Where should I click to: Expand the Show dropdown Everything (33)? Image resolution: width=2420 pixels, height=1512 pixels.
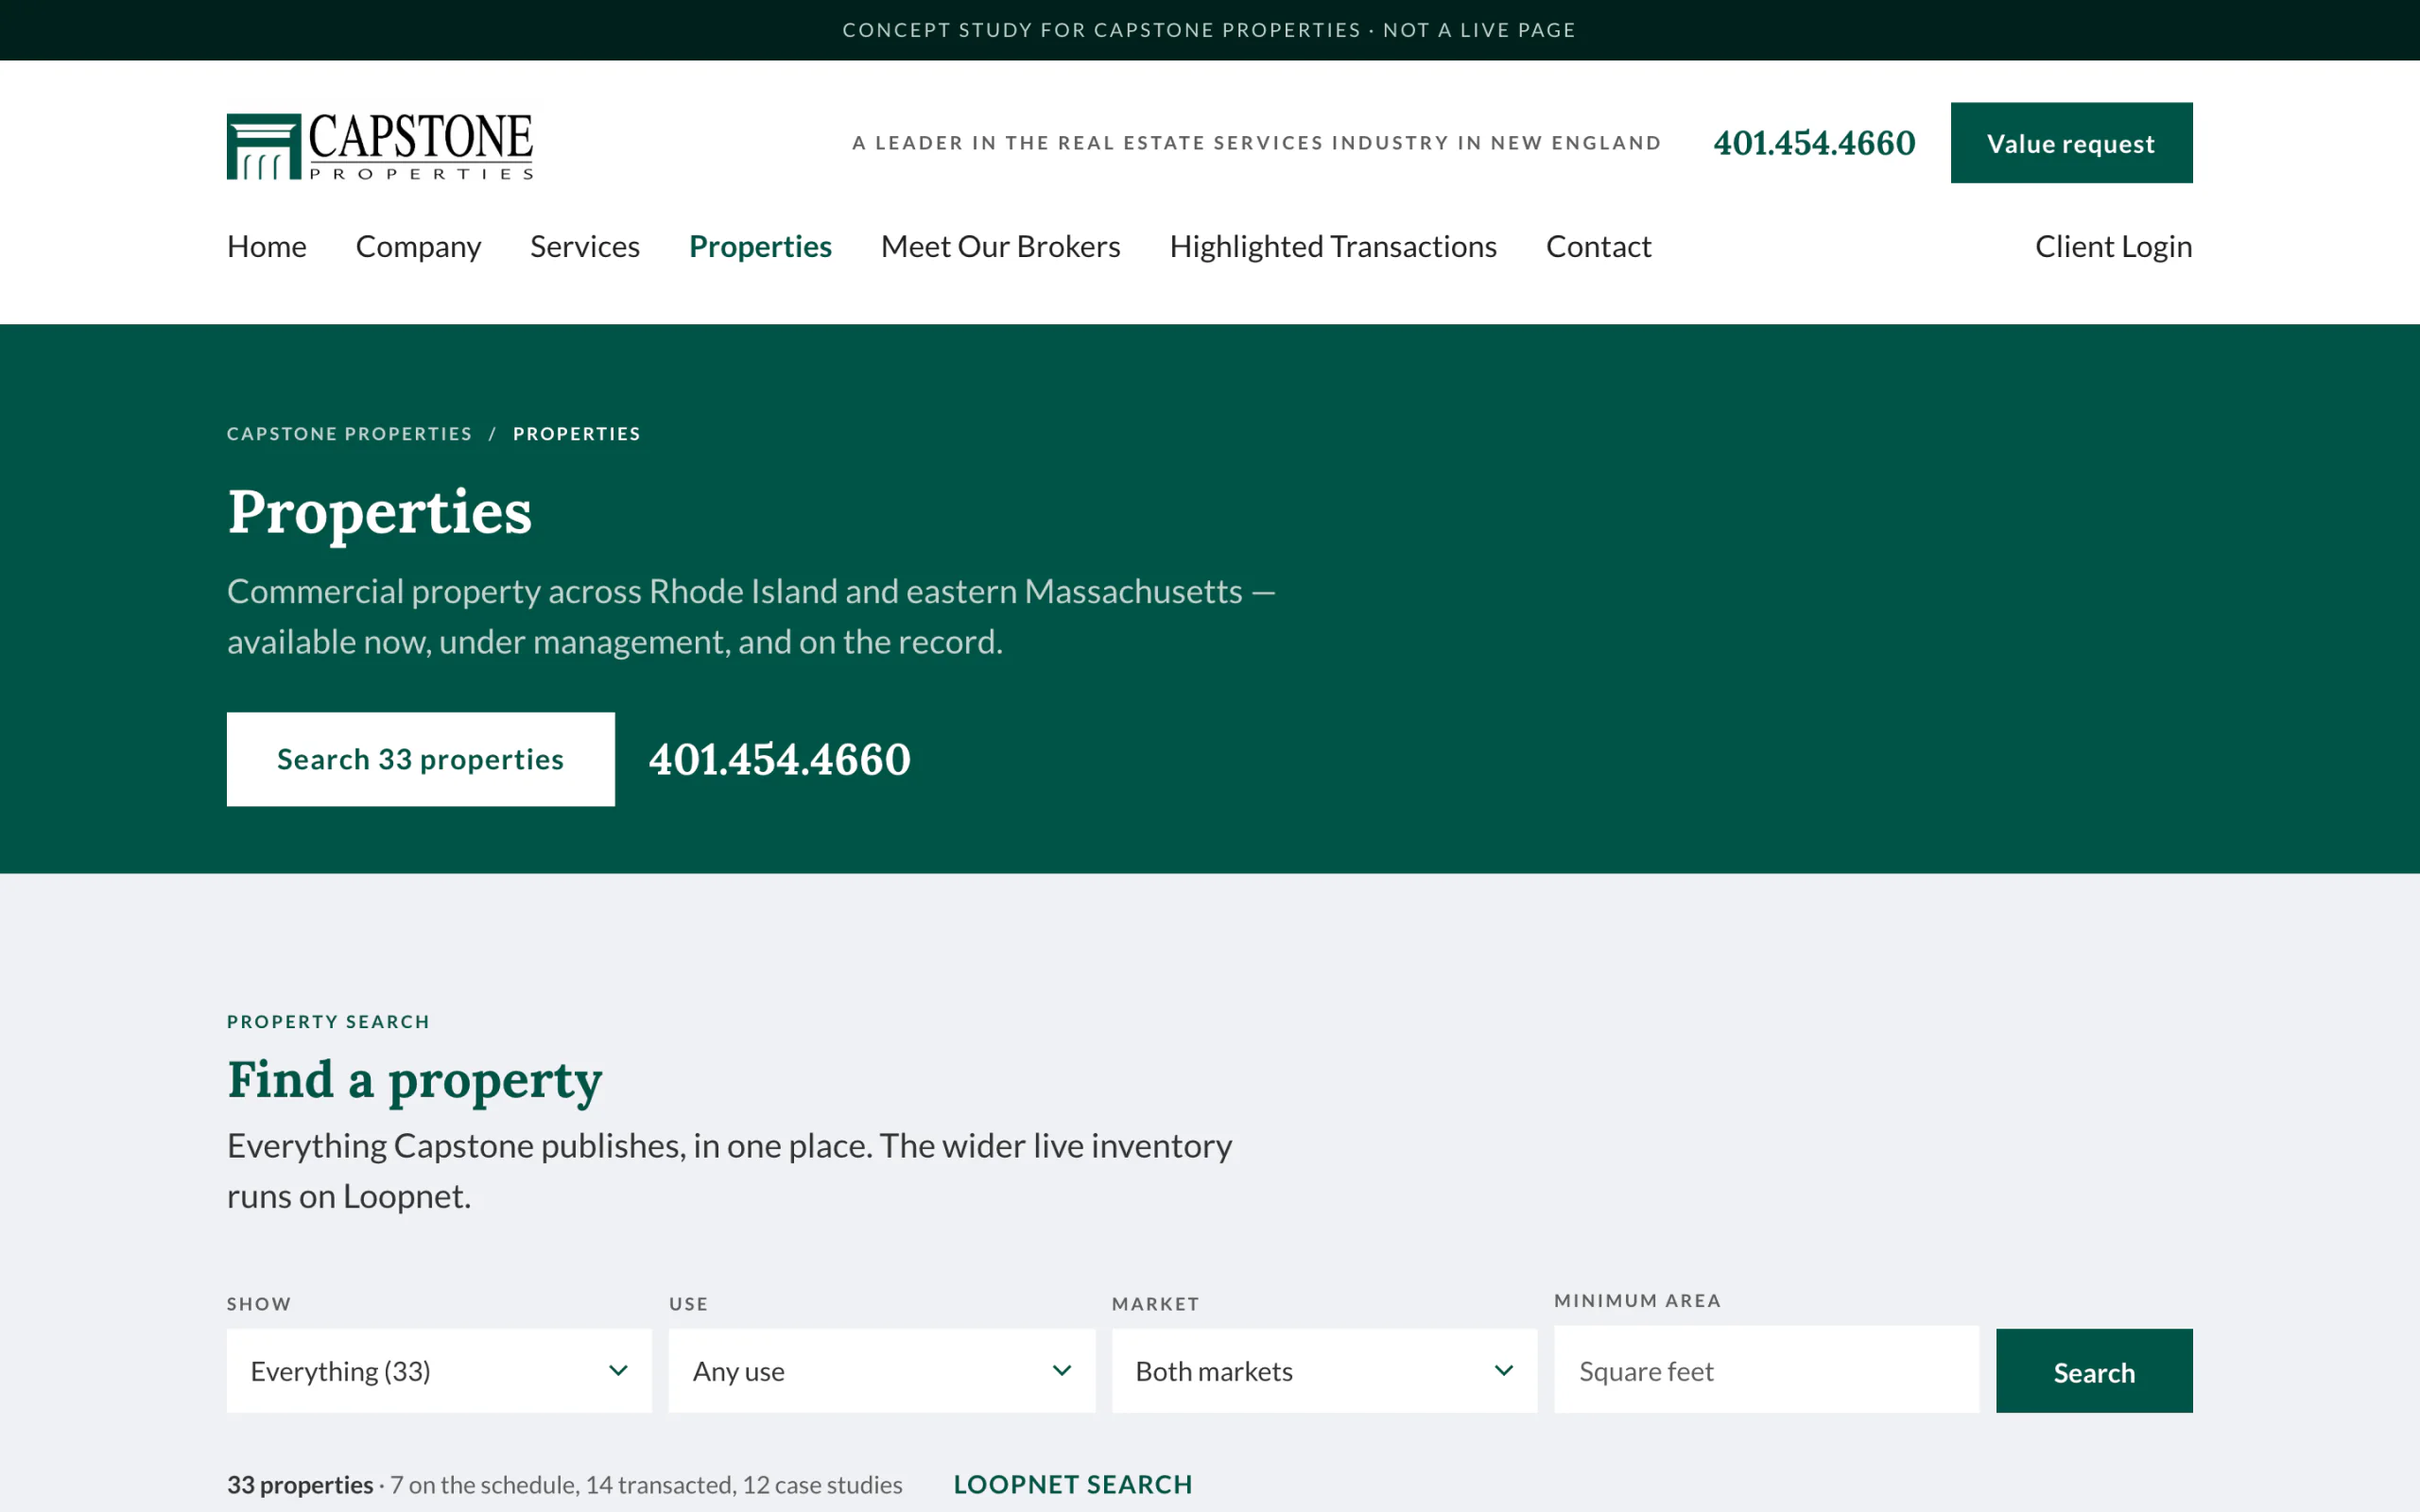click(x=439, y=1371)
